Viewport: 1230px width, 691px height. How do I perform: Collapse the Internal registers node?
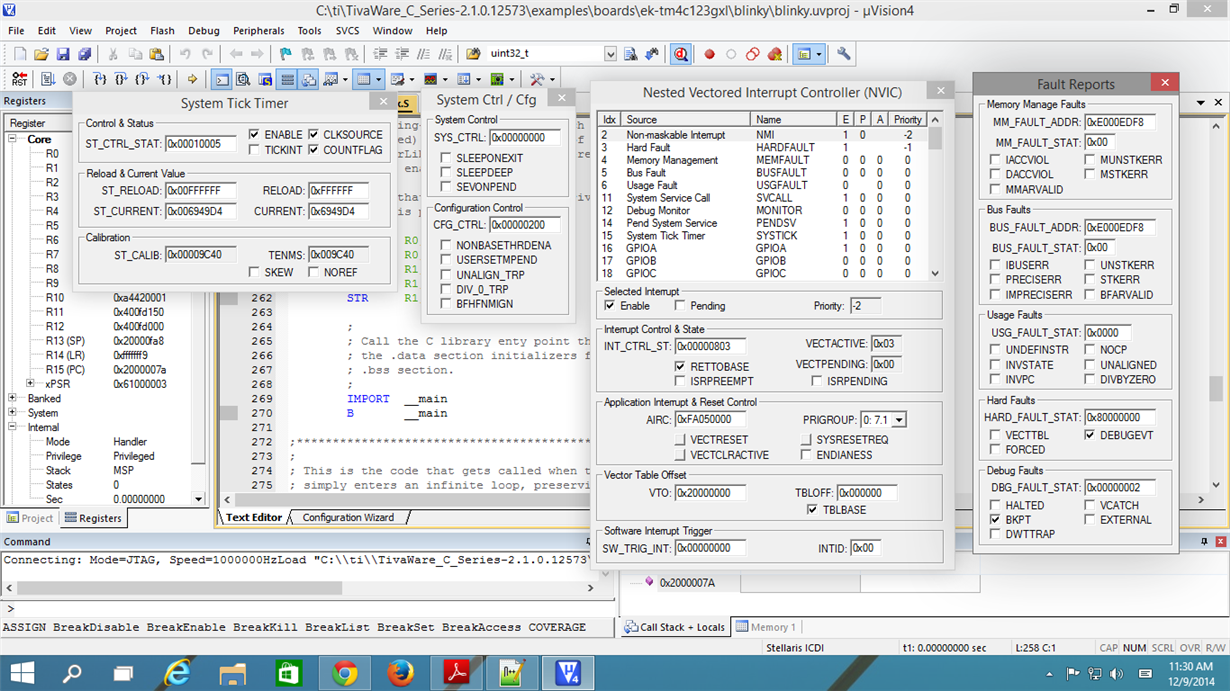pos(12,427)
